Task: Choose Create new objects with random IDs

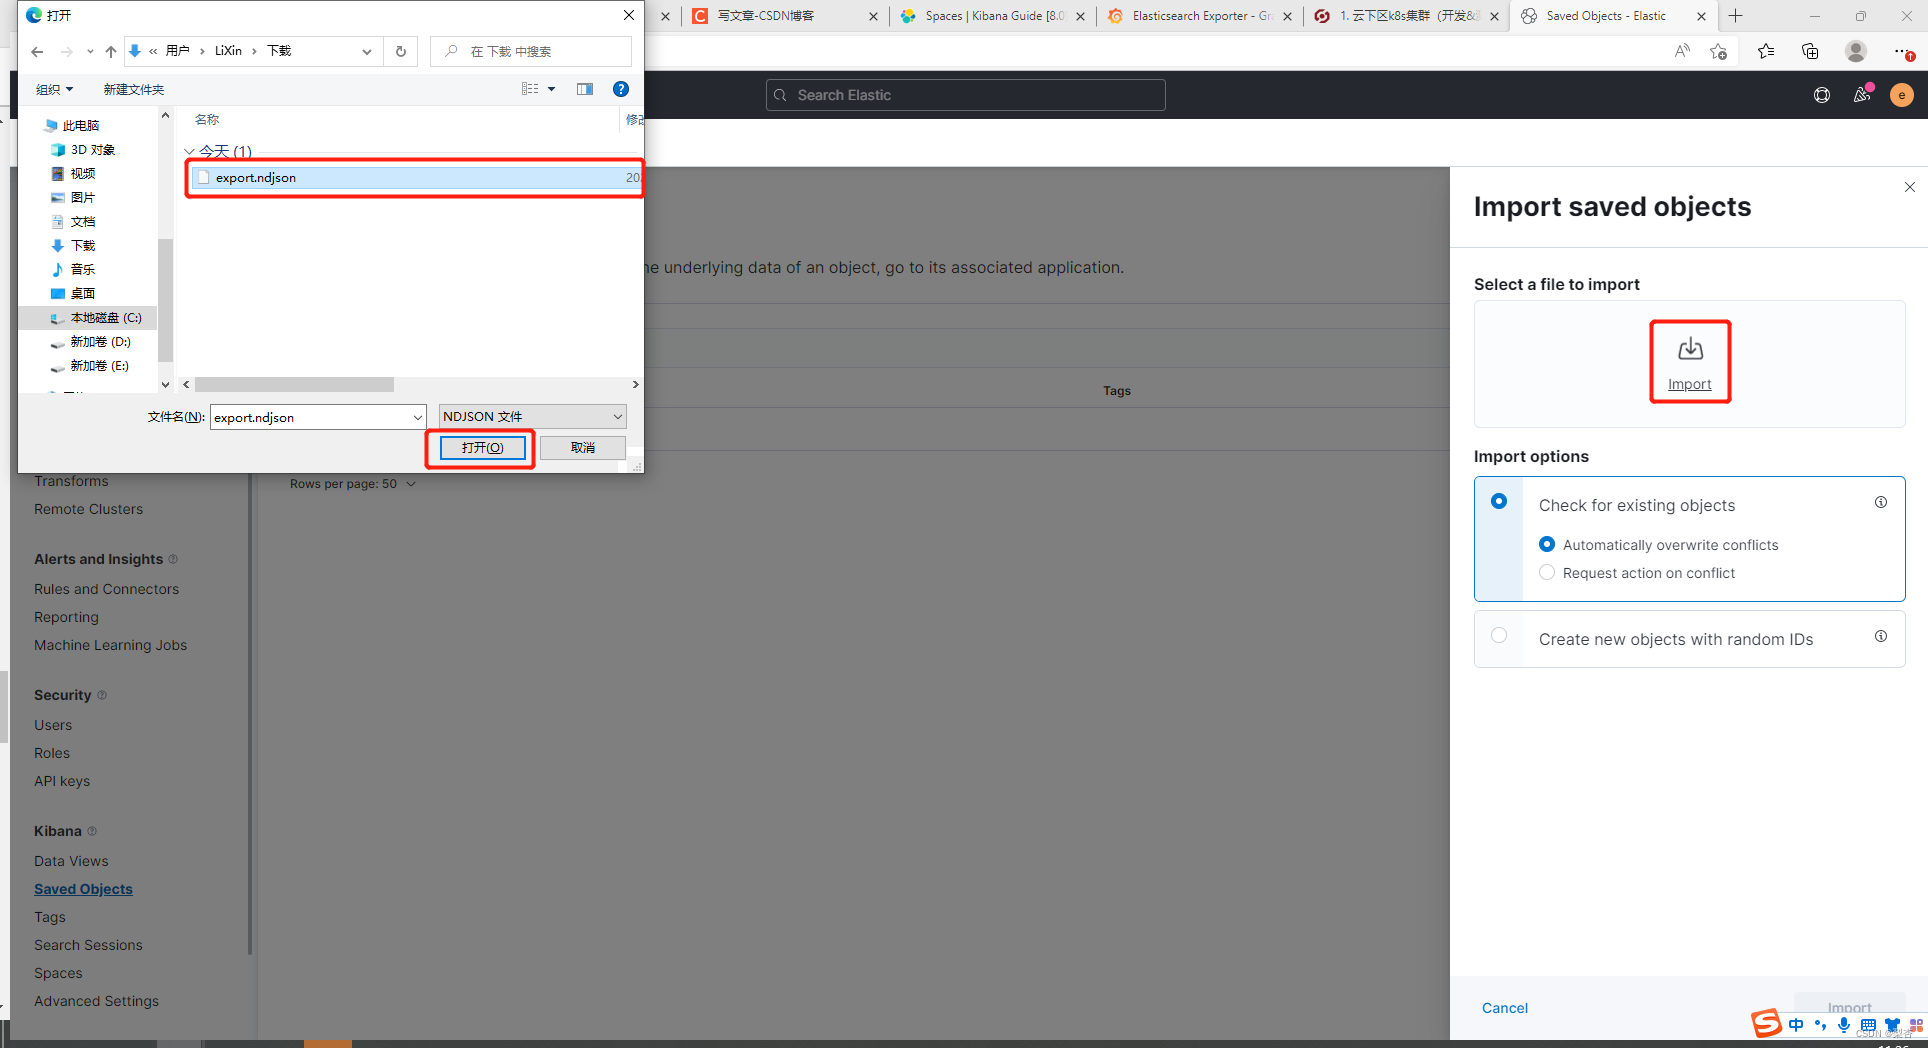Action: tap(1499, 635)
